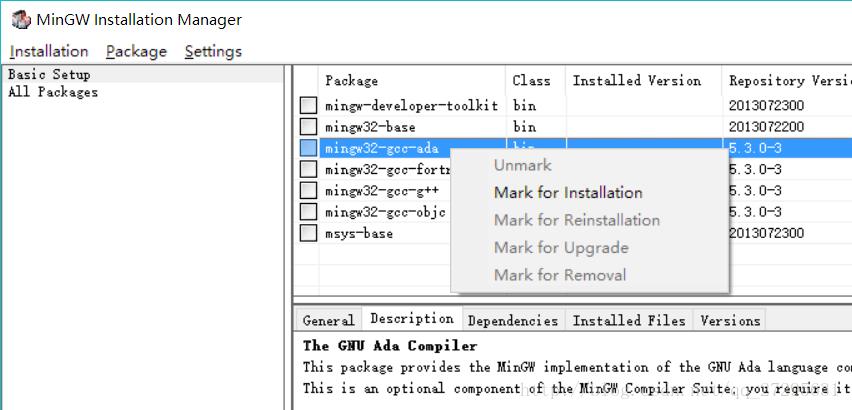Click repository version of msys-base row
852x410 pixels.
point(766,234)
